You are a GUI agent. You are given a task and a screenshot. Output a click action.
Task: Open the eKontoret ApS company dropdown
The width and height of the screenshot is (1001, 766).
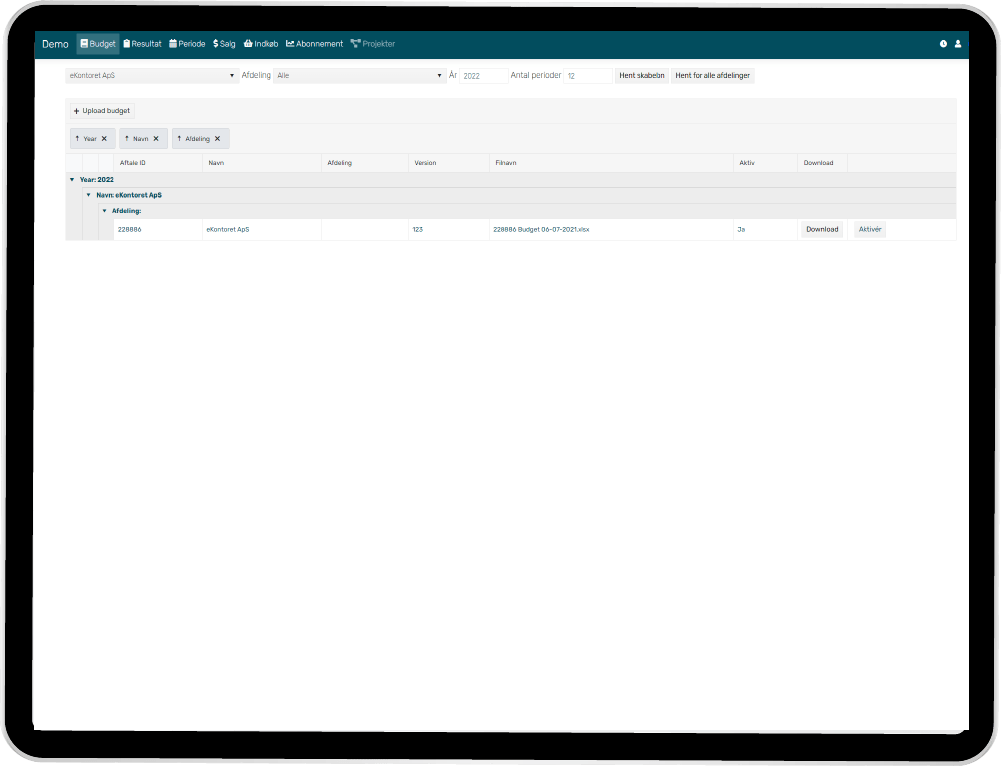[152, 75]
